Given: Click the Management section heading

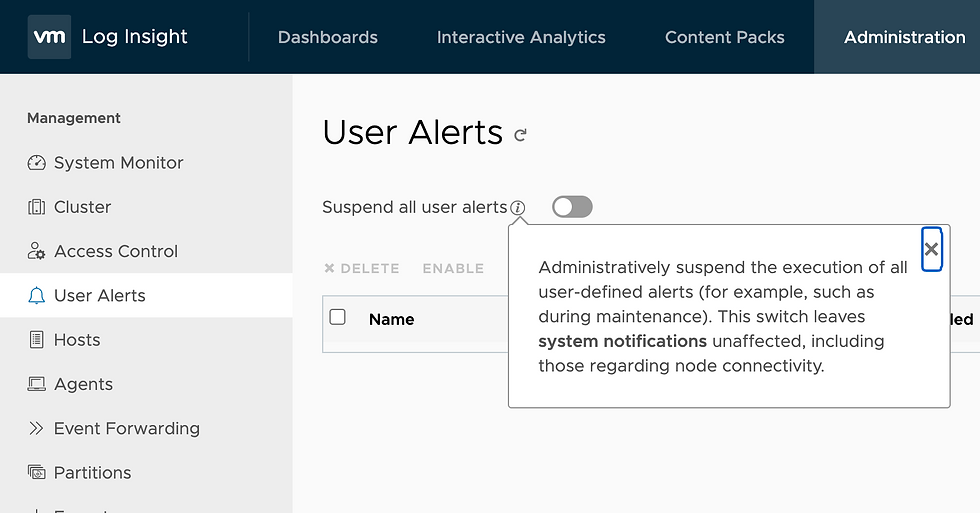Looking at the screenshot, I should coord(74,118).
